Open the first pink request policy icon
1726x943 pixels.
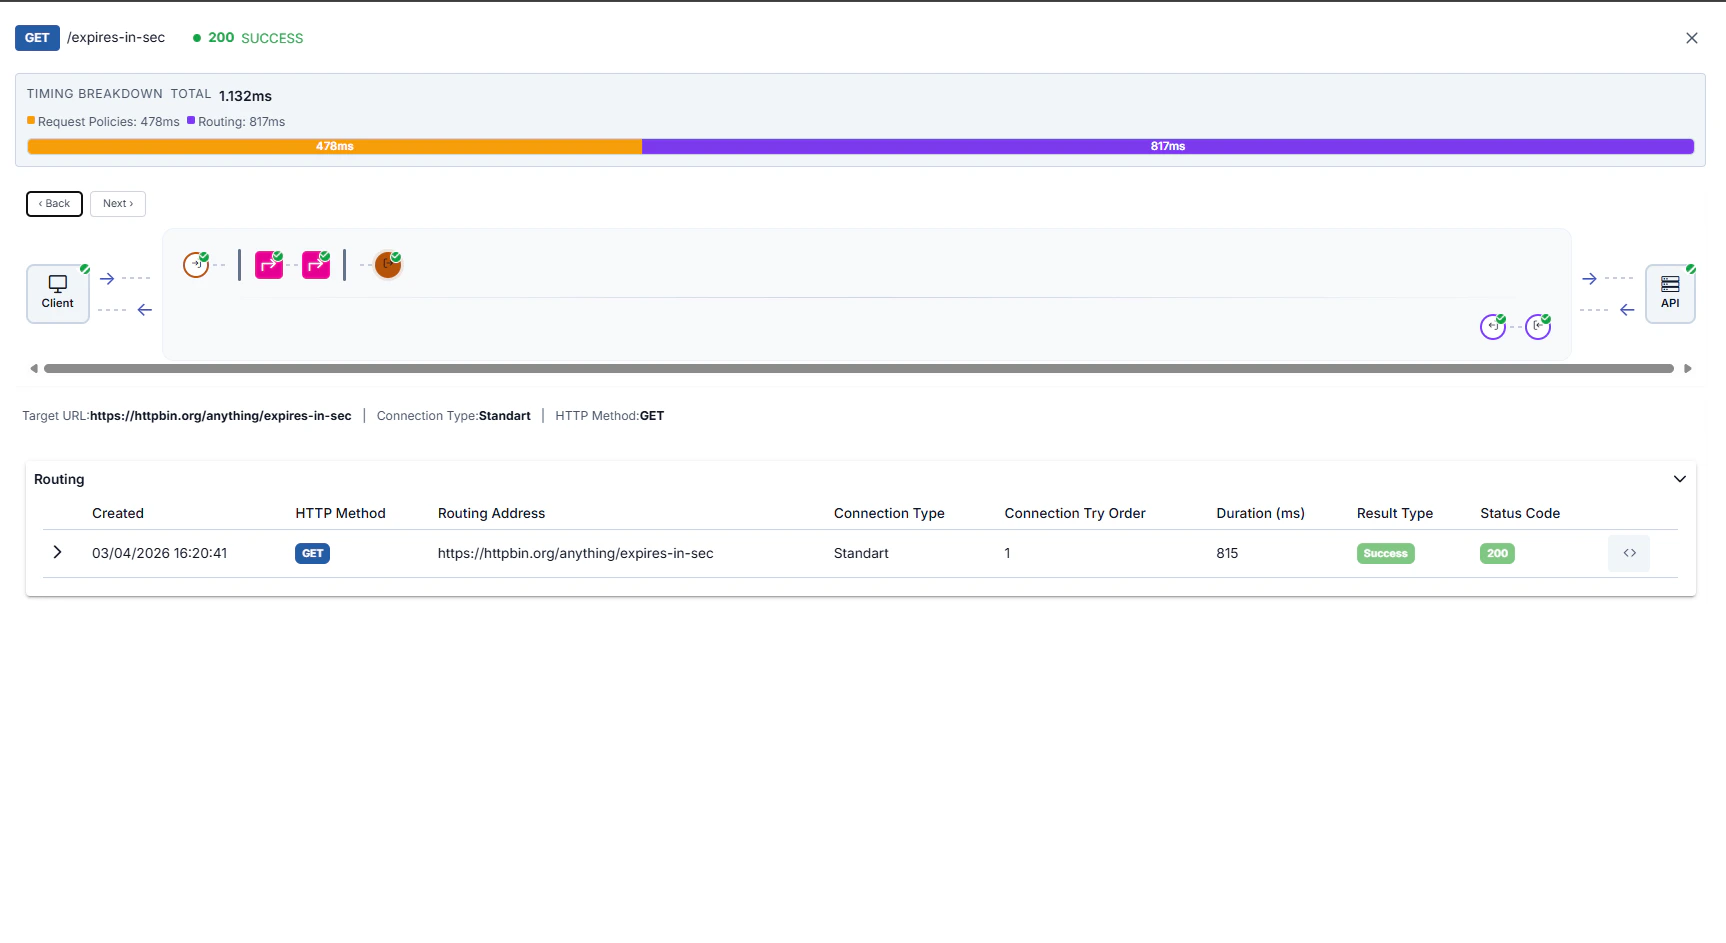268,264
